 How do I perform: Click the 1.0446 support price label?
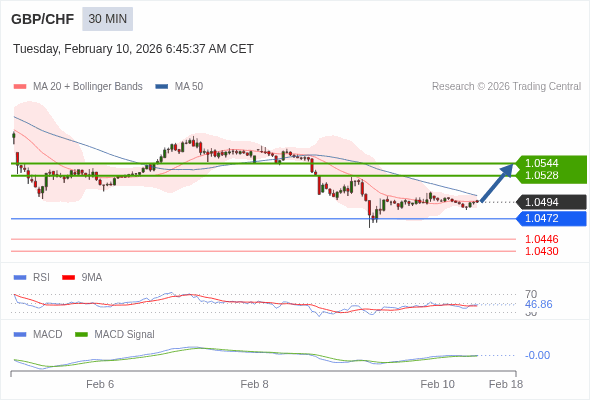(541, 239)
